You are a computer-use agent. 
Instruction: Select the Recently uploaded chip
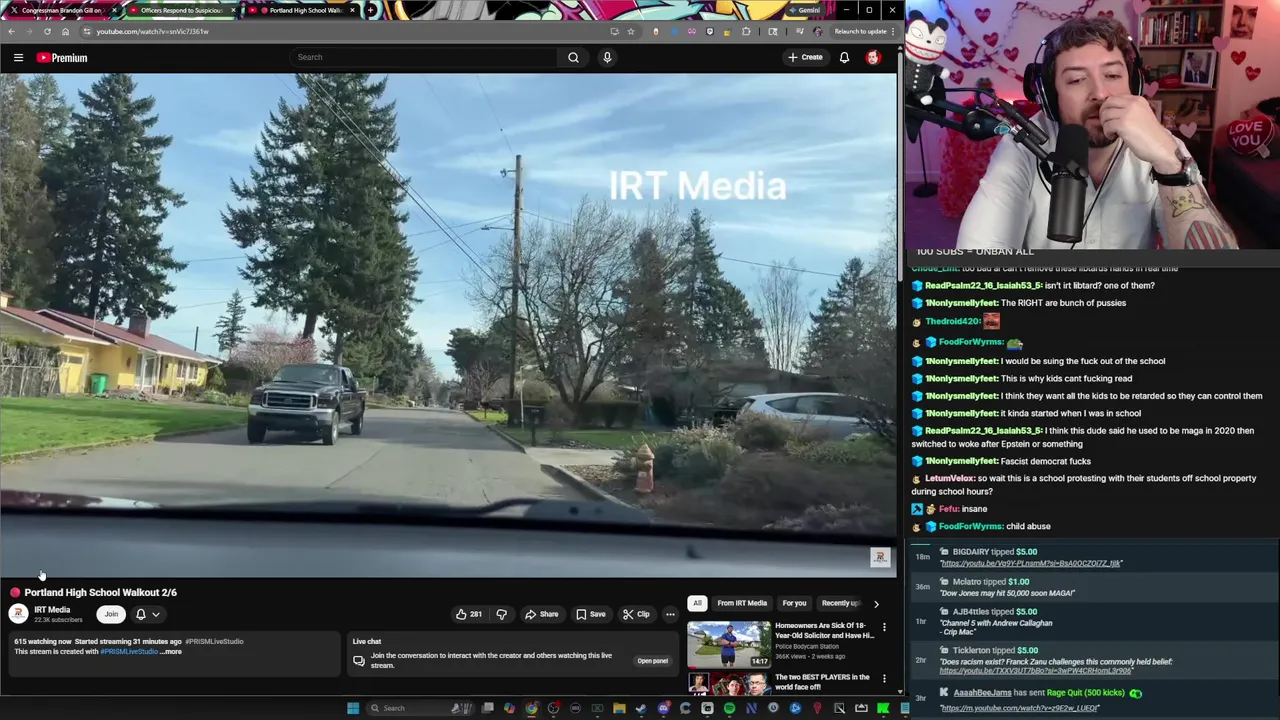click(x=840, y=603)
